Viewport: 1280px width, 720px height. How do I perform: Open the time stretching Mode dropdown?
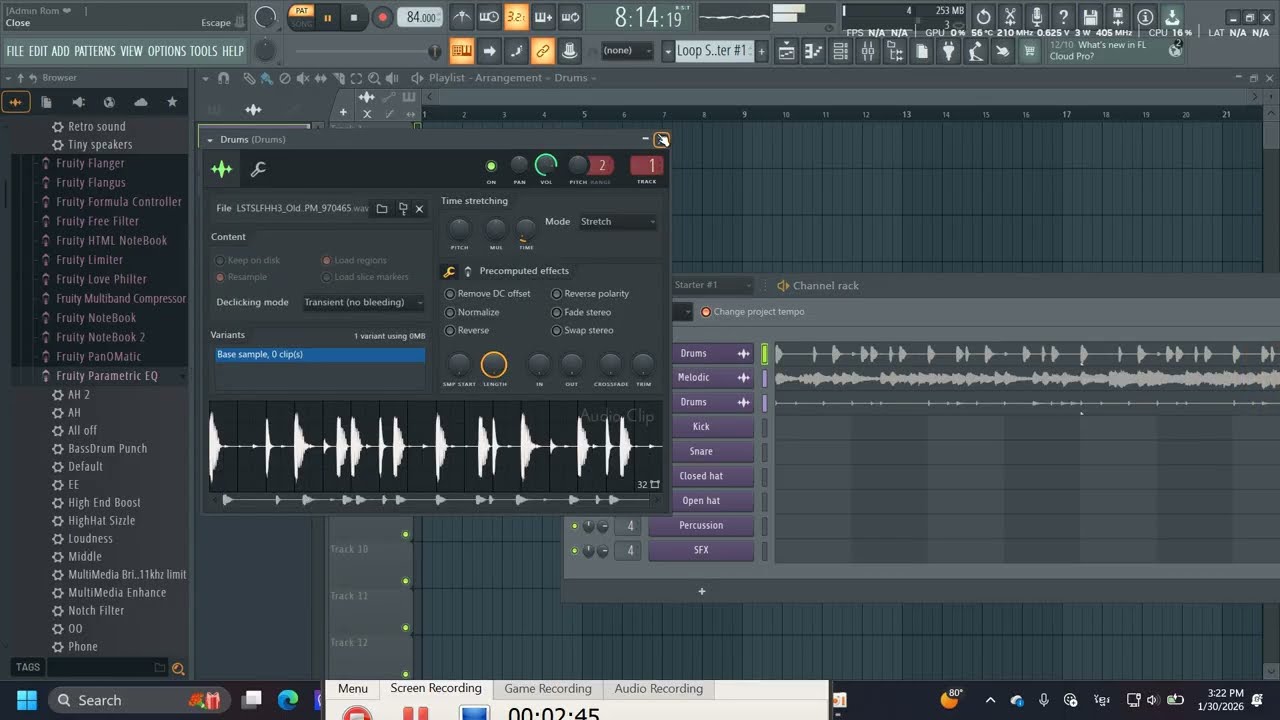pyautogui.click(x=617, y=222)
